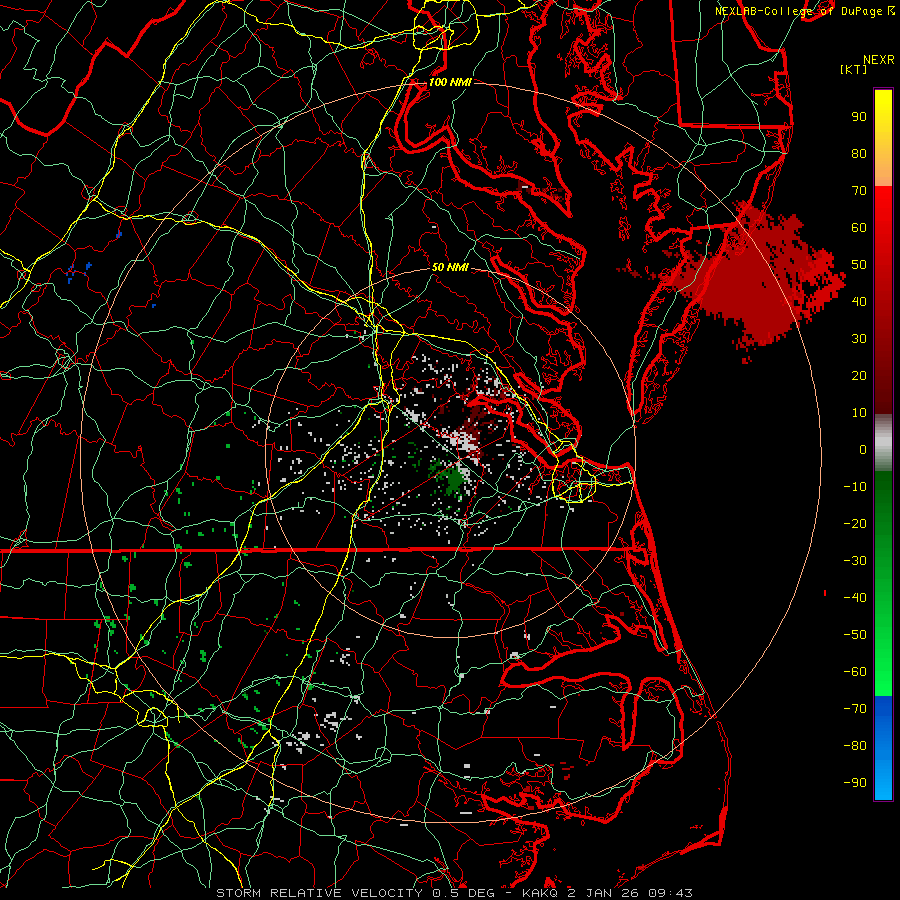Click the -80 knot scale value
This screenshot has height=900, width=900.
(855, 746)
